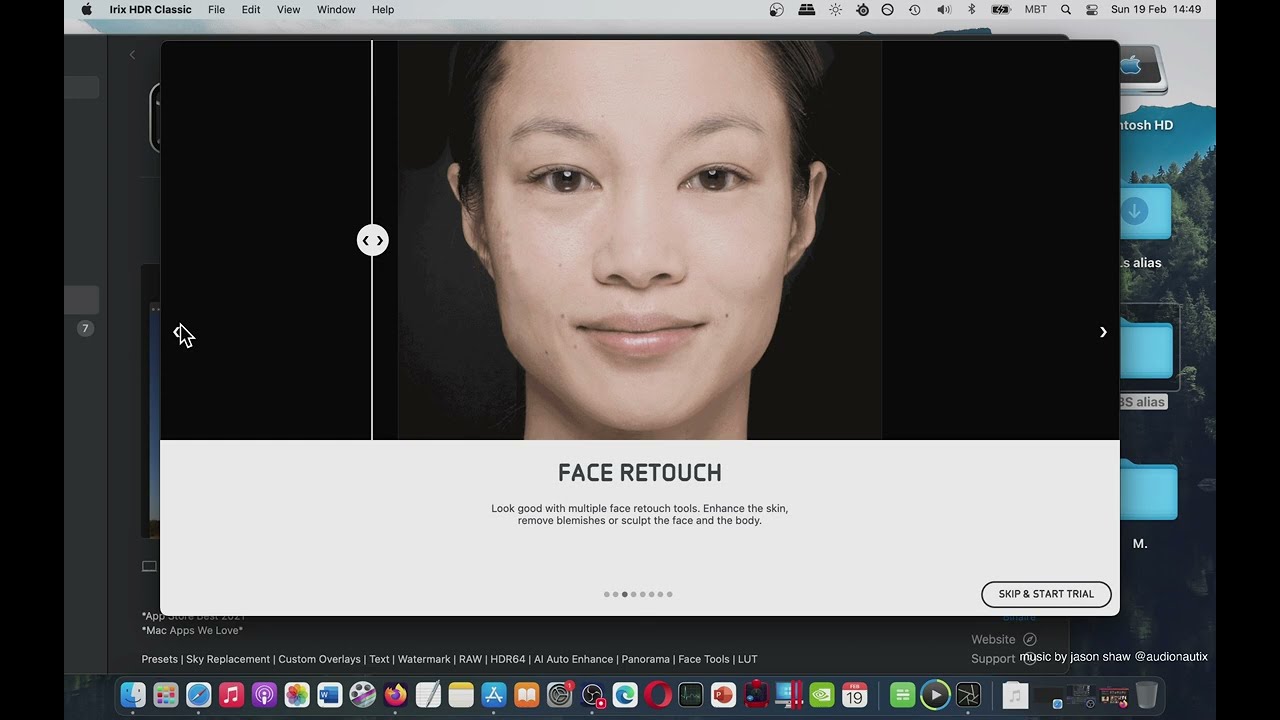Open the Apple menu
Screen dimensions: 1280x720
tap(86, 10)
